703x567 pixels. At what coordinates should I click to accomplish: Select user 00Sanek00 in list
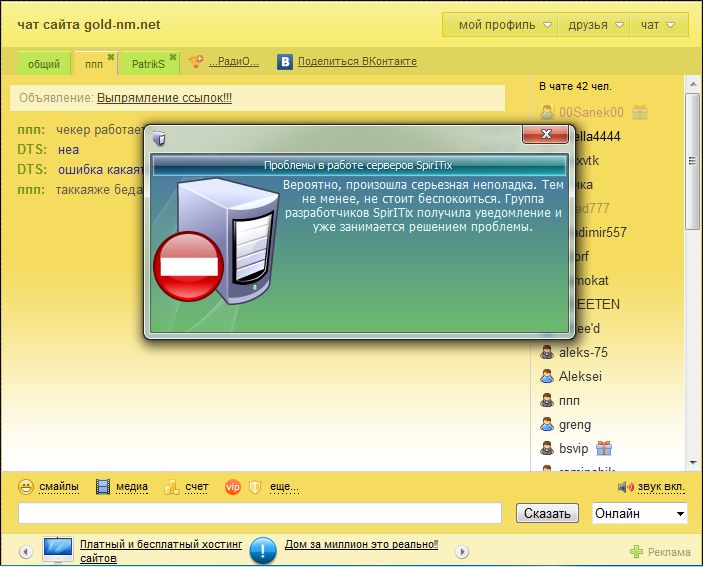(x=591, y=112)
